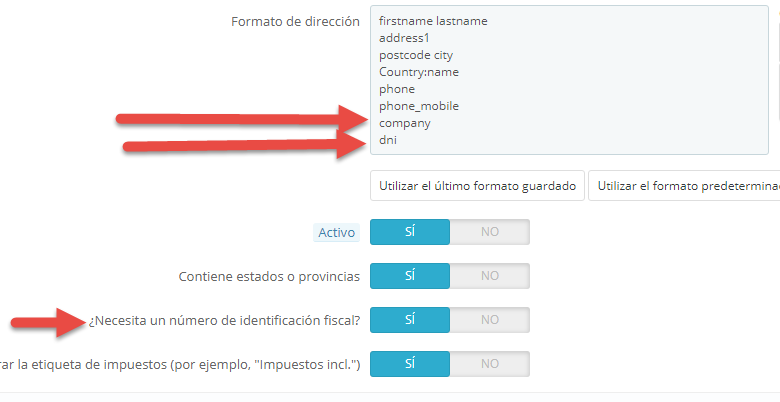
Task: Click Utilizar el formato predeterminado button
Action: point(684,187)
